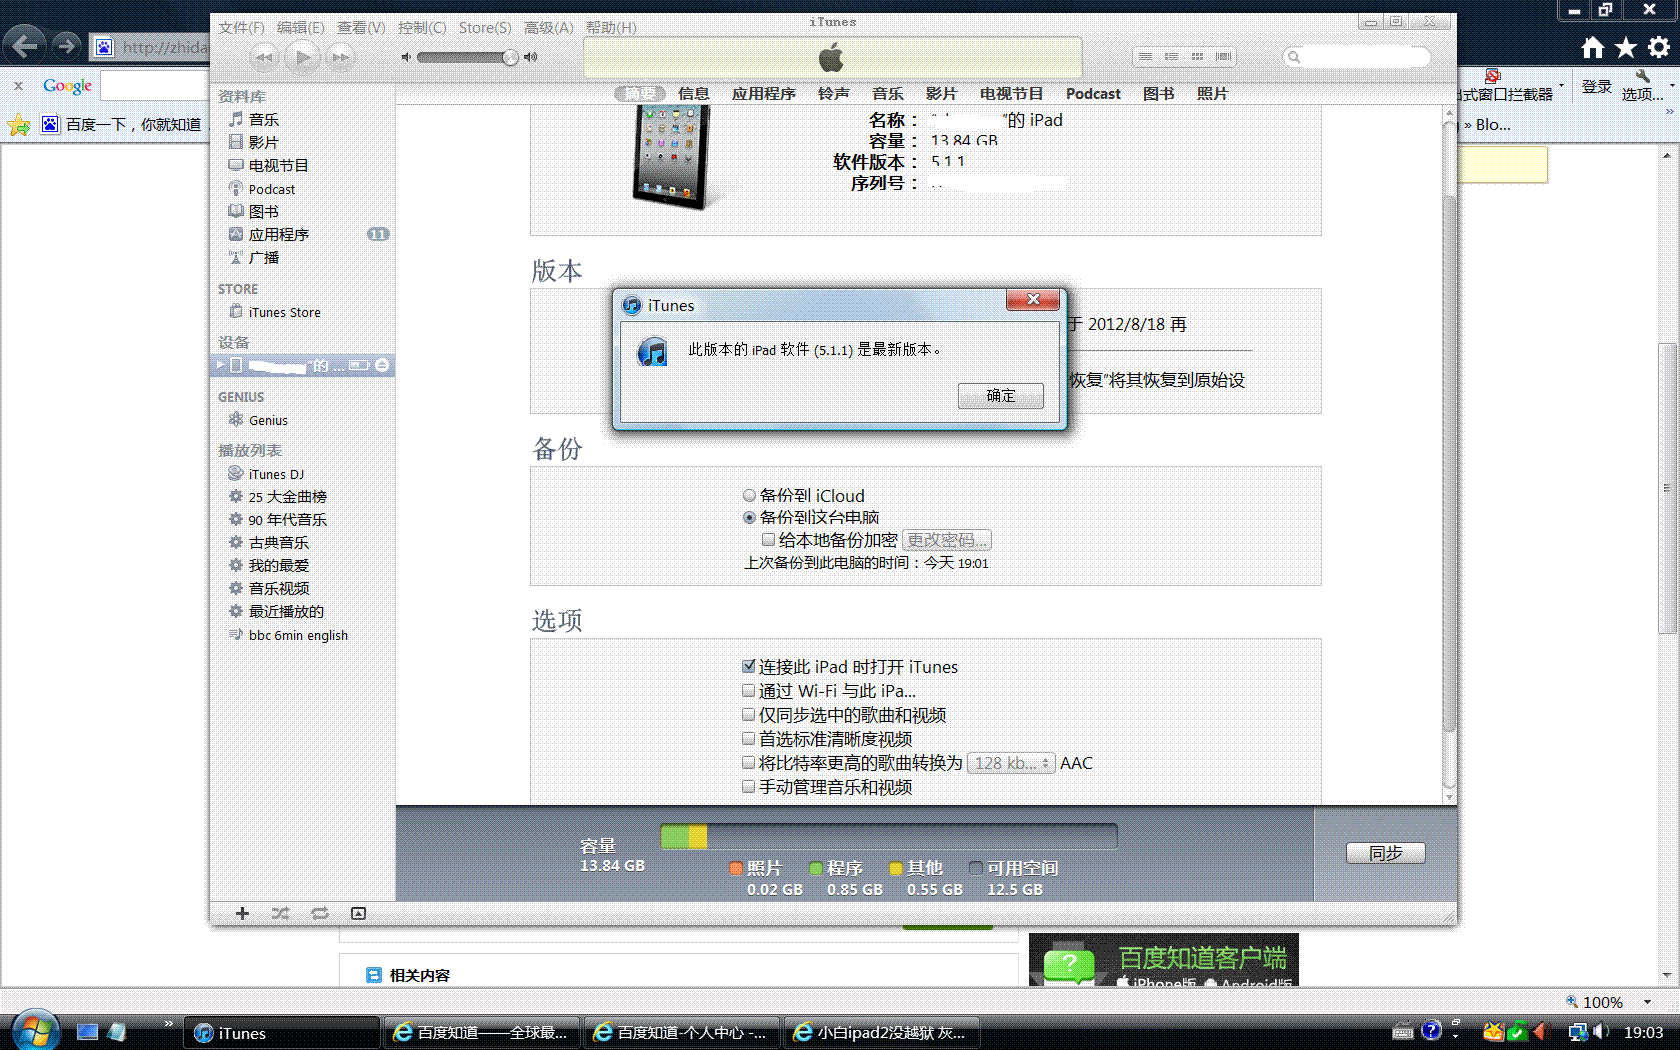The width and height of the screenshot is (1680, 1050).
Task: Open the 查看(V) menu
Action: coord(361,27)
